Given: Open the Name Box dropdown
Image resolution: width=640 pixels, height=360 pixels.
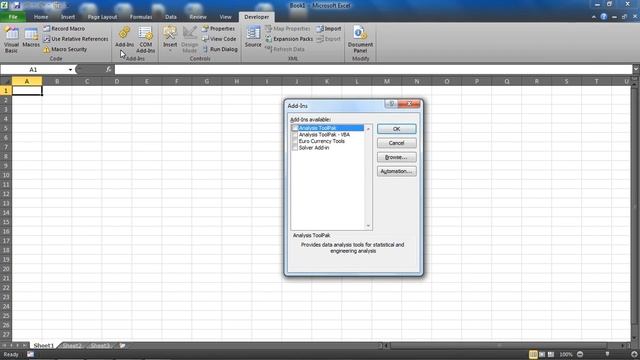Looking at the screenshot, I should [x=70, y=70].
